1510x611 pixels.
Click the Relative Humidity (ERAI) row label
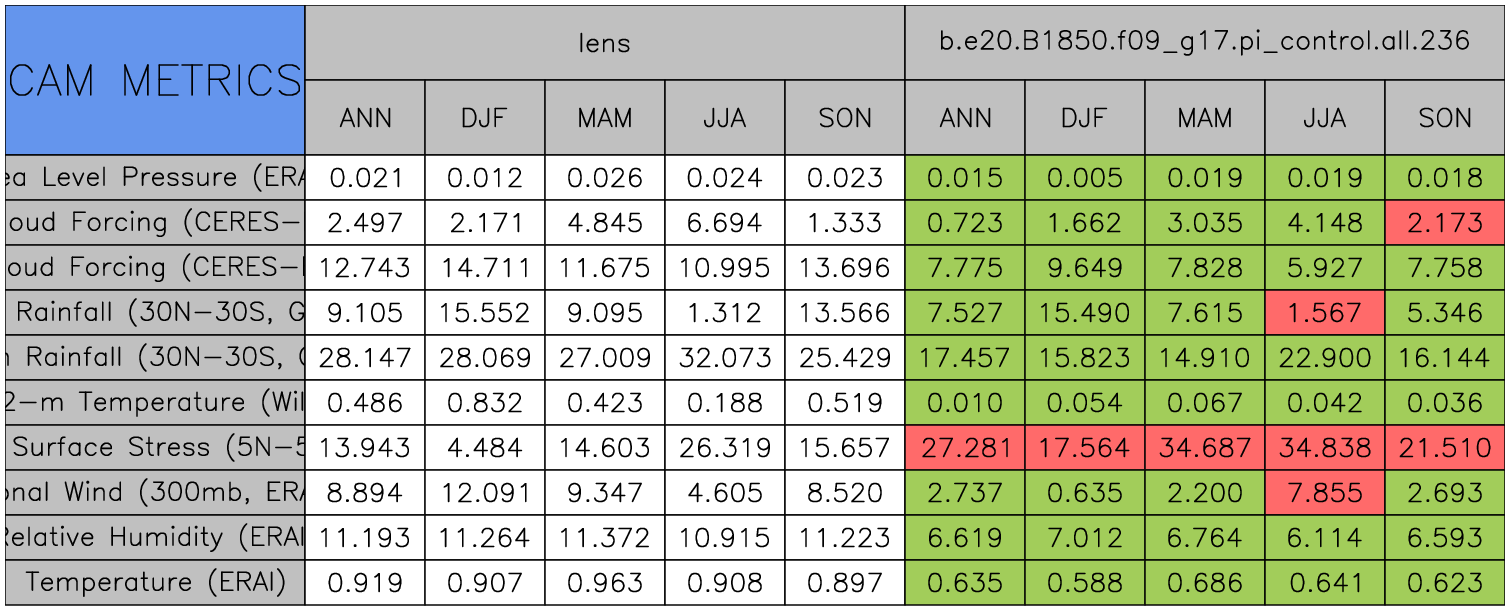(155, 538)
